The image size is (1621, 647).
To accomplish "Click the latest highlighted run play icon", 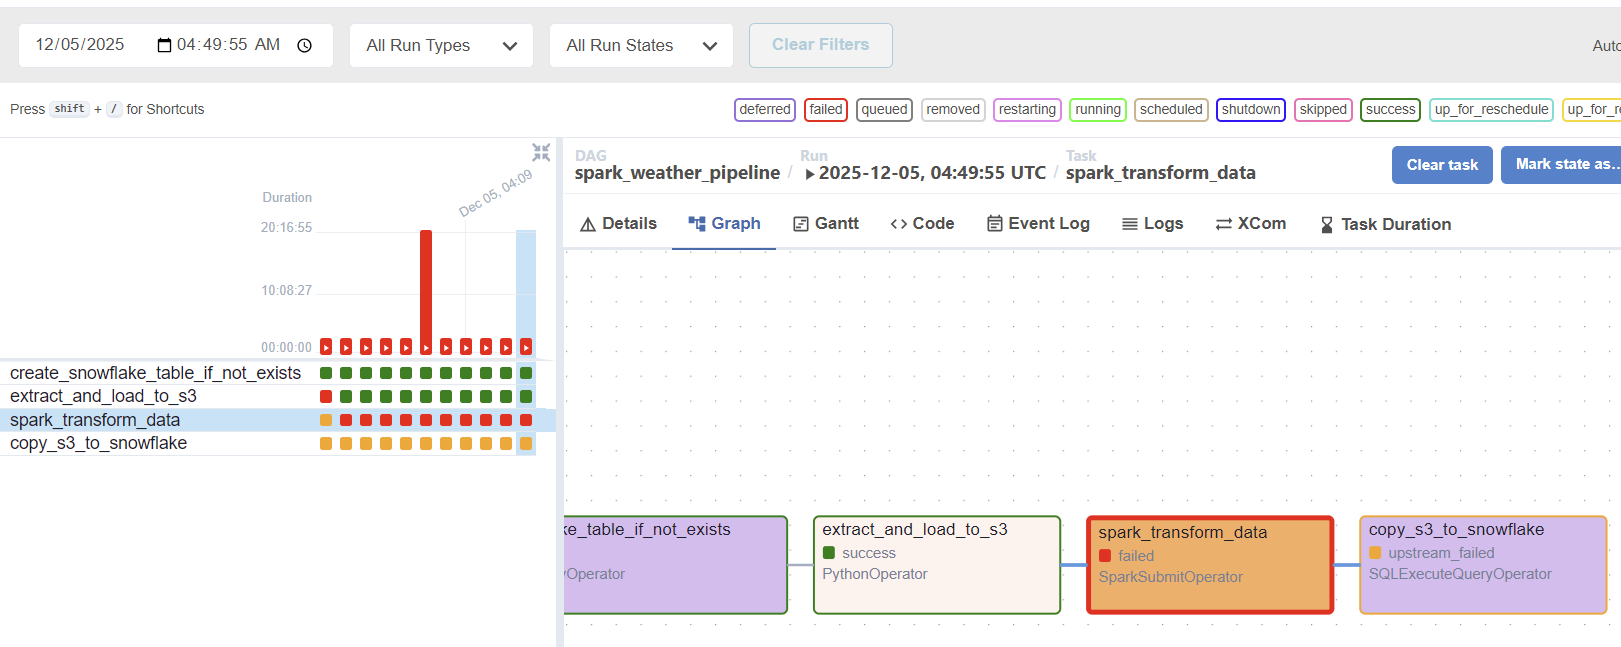I will [x=526, y=347].
